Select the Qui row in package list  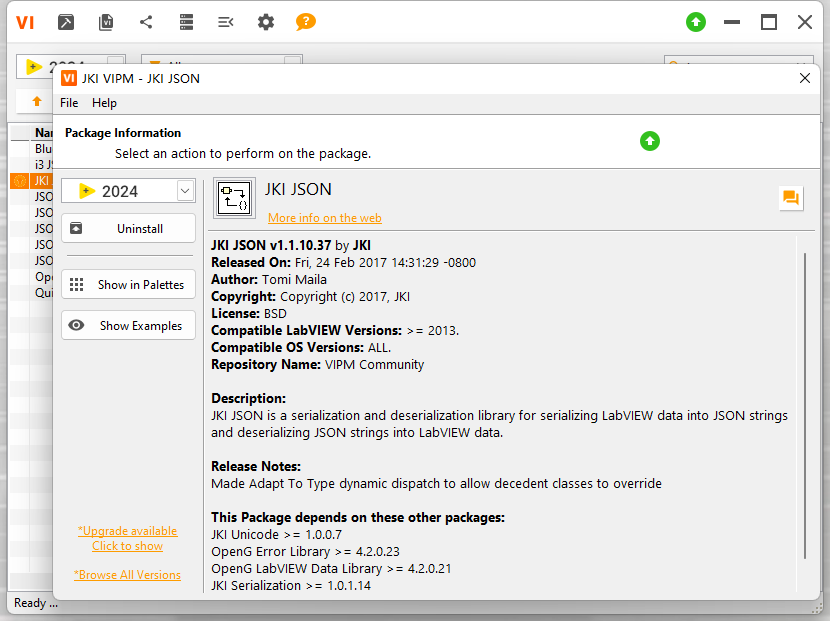coord(32,293)
